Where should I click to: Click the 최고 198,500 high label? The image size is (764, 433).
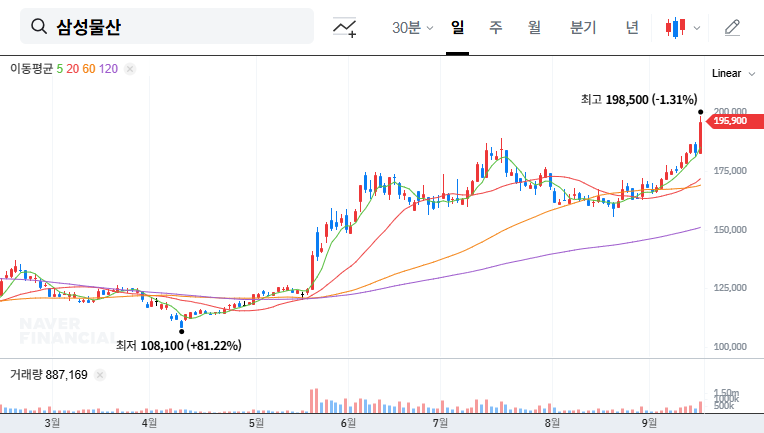639,99
